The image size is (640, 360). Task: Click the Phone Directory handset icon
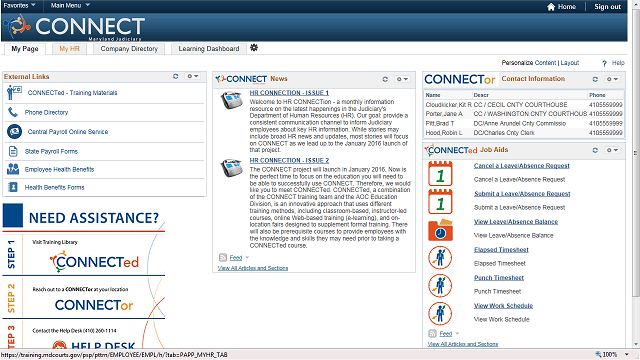pyautogui.click(x=13, y=112)
